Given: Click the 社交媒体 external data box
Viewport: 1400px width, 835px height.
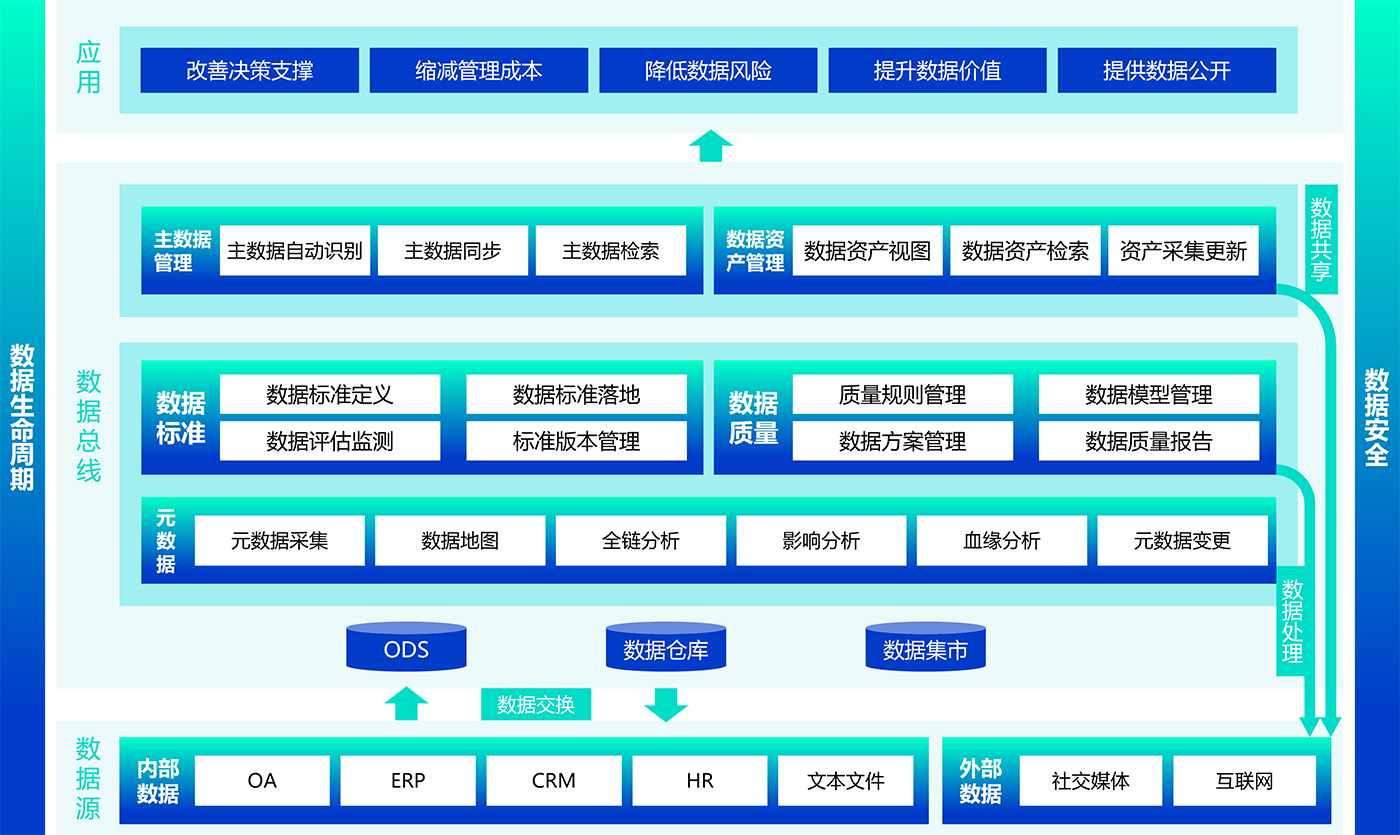Looking at the screenshot, I should click(x=1090, y=781).
